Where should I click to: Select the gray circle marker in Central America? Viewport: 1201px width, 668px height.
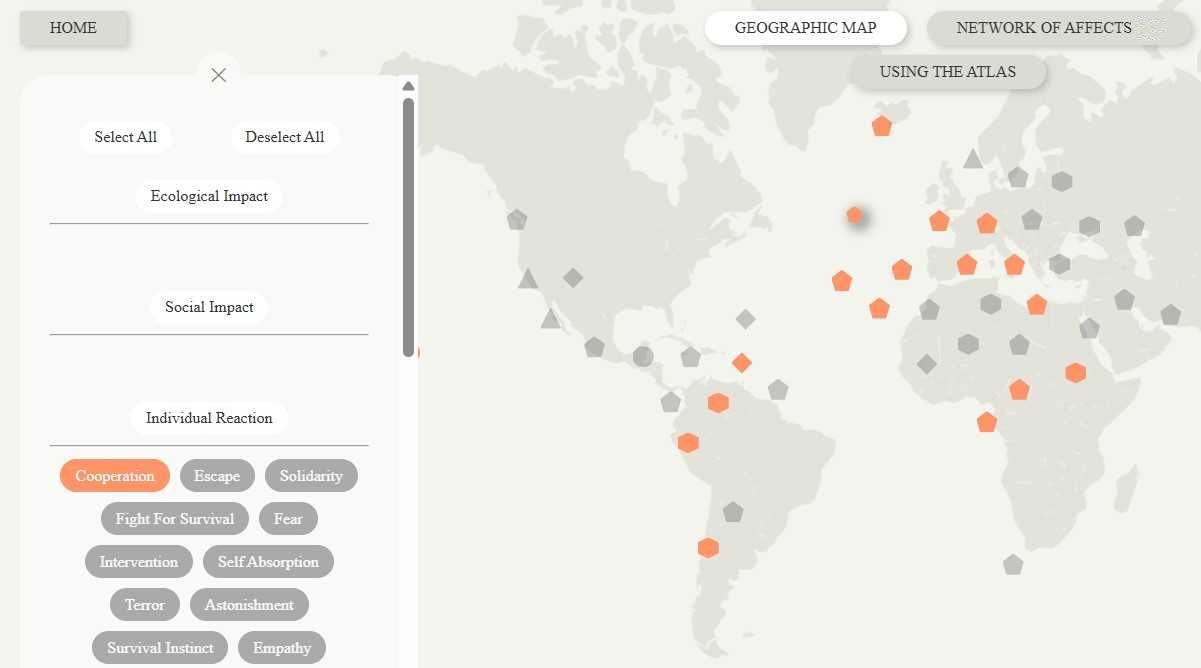click(643, 356)
